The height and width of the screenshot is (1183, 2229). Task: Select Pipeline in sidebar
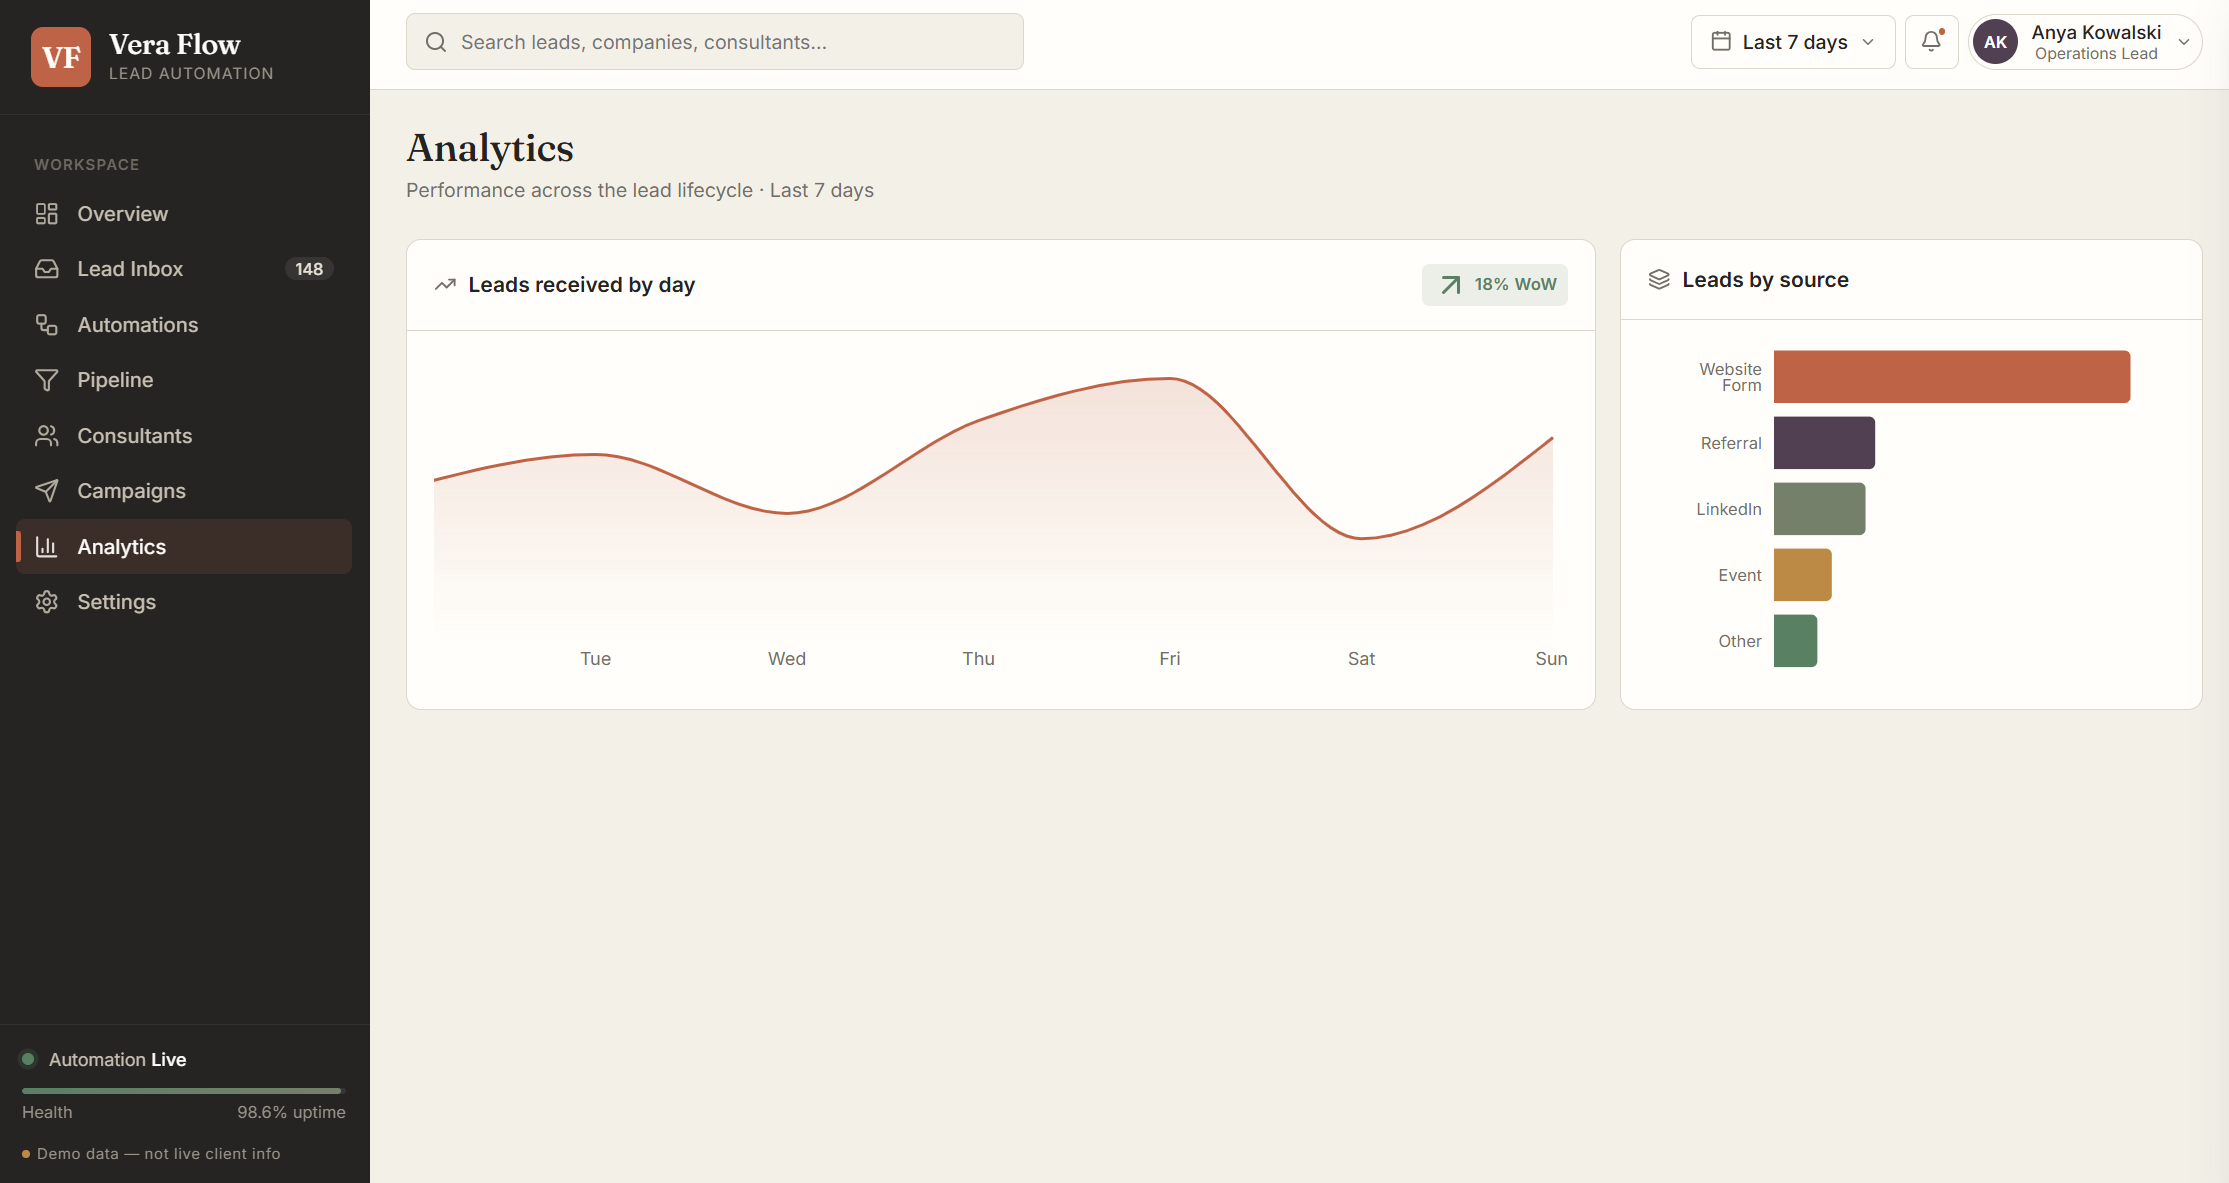point(184,380)
